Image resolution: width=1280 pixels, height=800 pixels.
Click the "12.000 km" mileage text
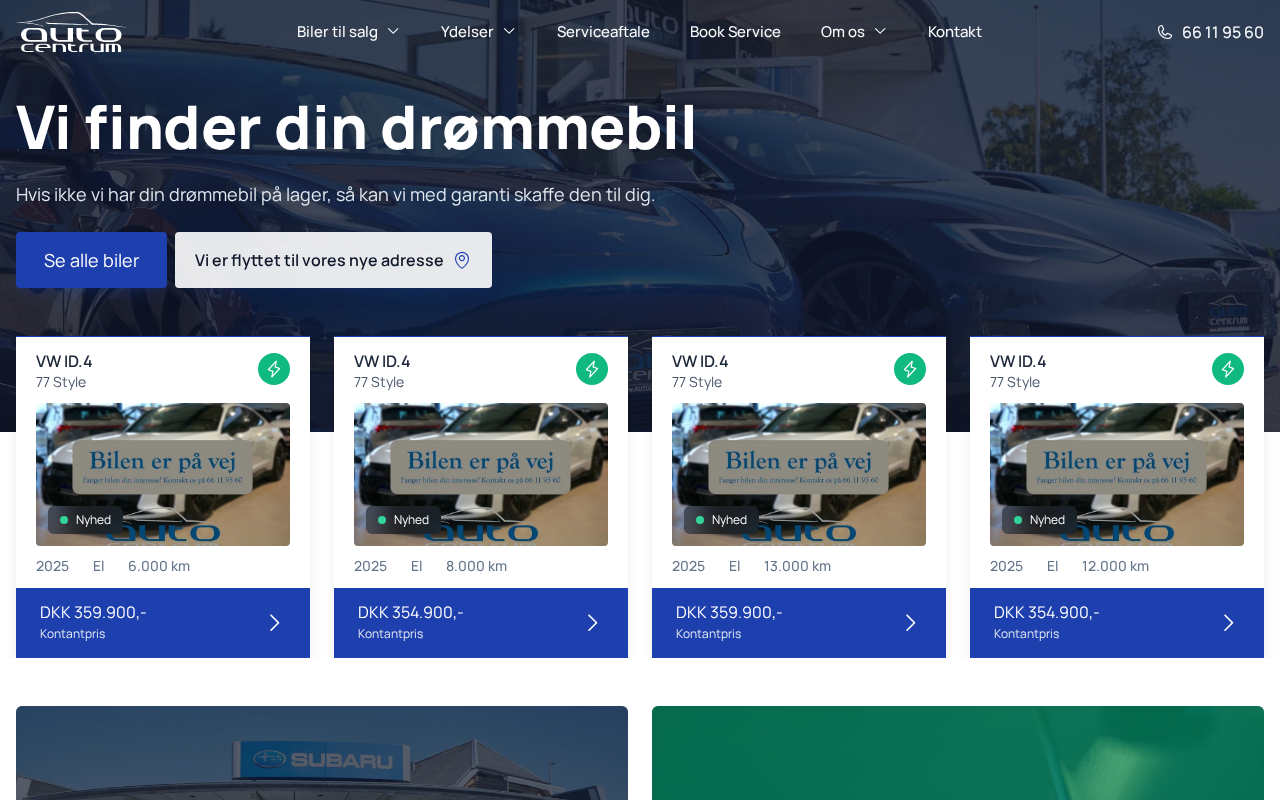coord(1115,566)
